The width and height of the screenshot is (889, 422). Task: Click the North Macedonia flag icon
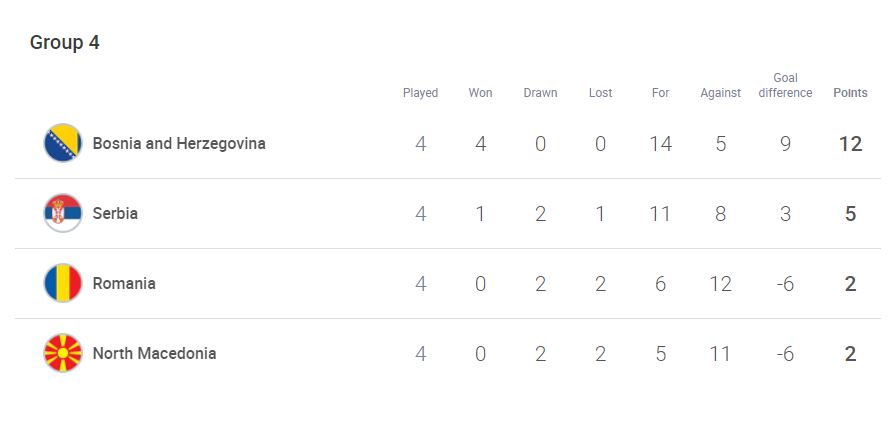click(x=63, y=353)
